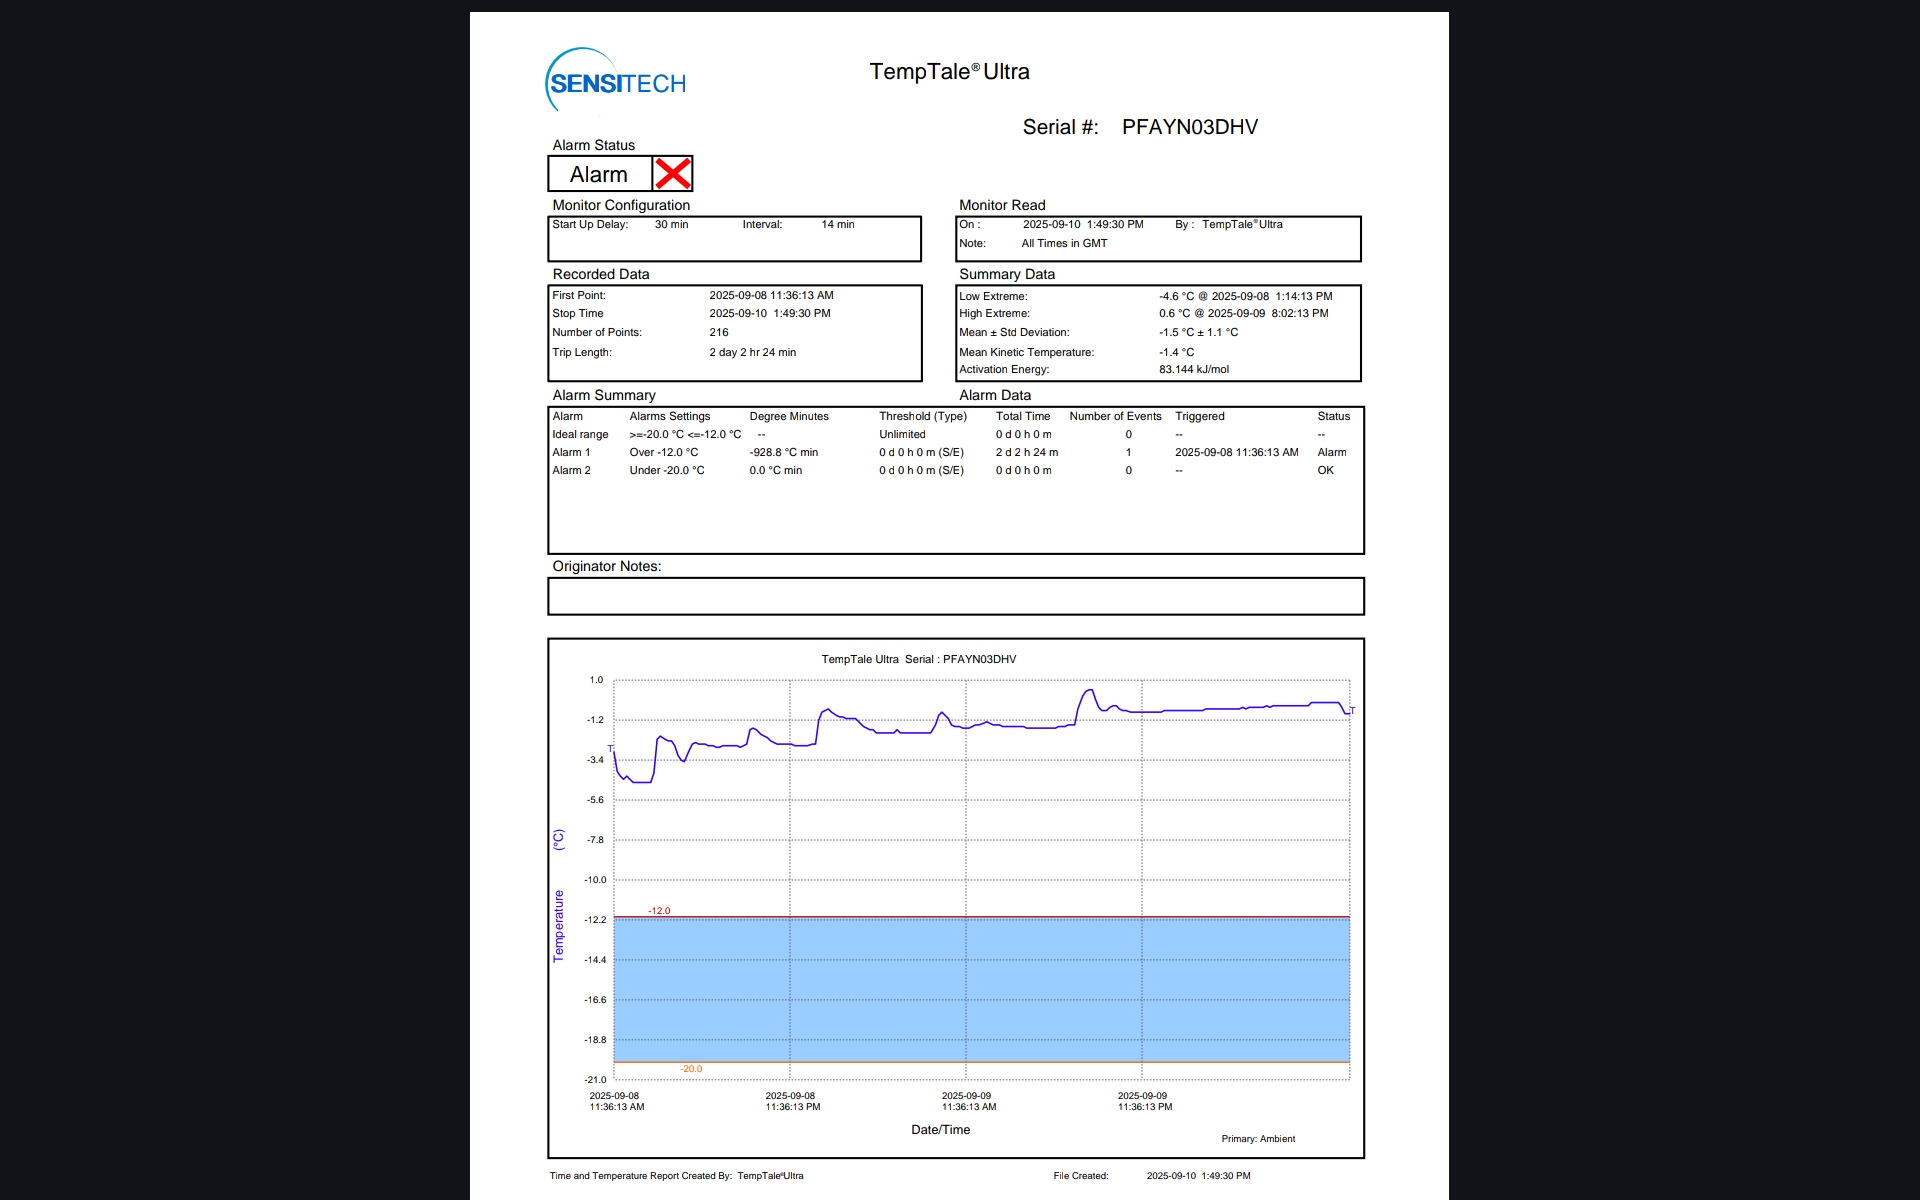Image resolution: width=1920 pixels, height=1200 pixels.
Task: Click the orange -20.0 threshold line label
Action: pyautogui.click(x=691, y=1069)
